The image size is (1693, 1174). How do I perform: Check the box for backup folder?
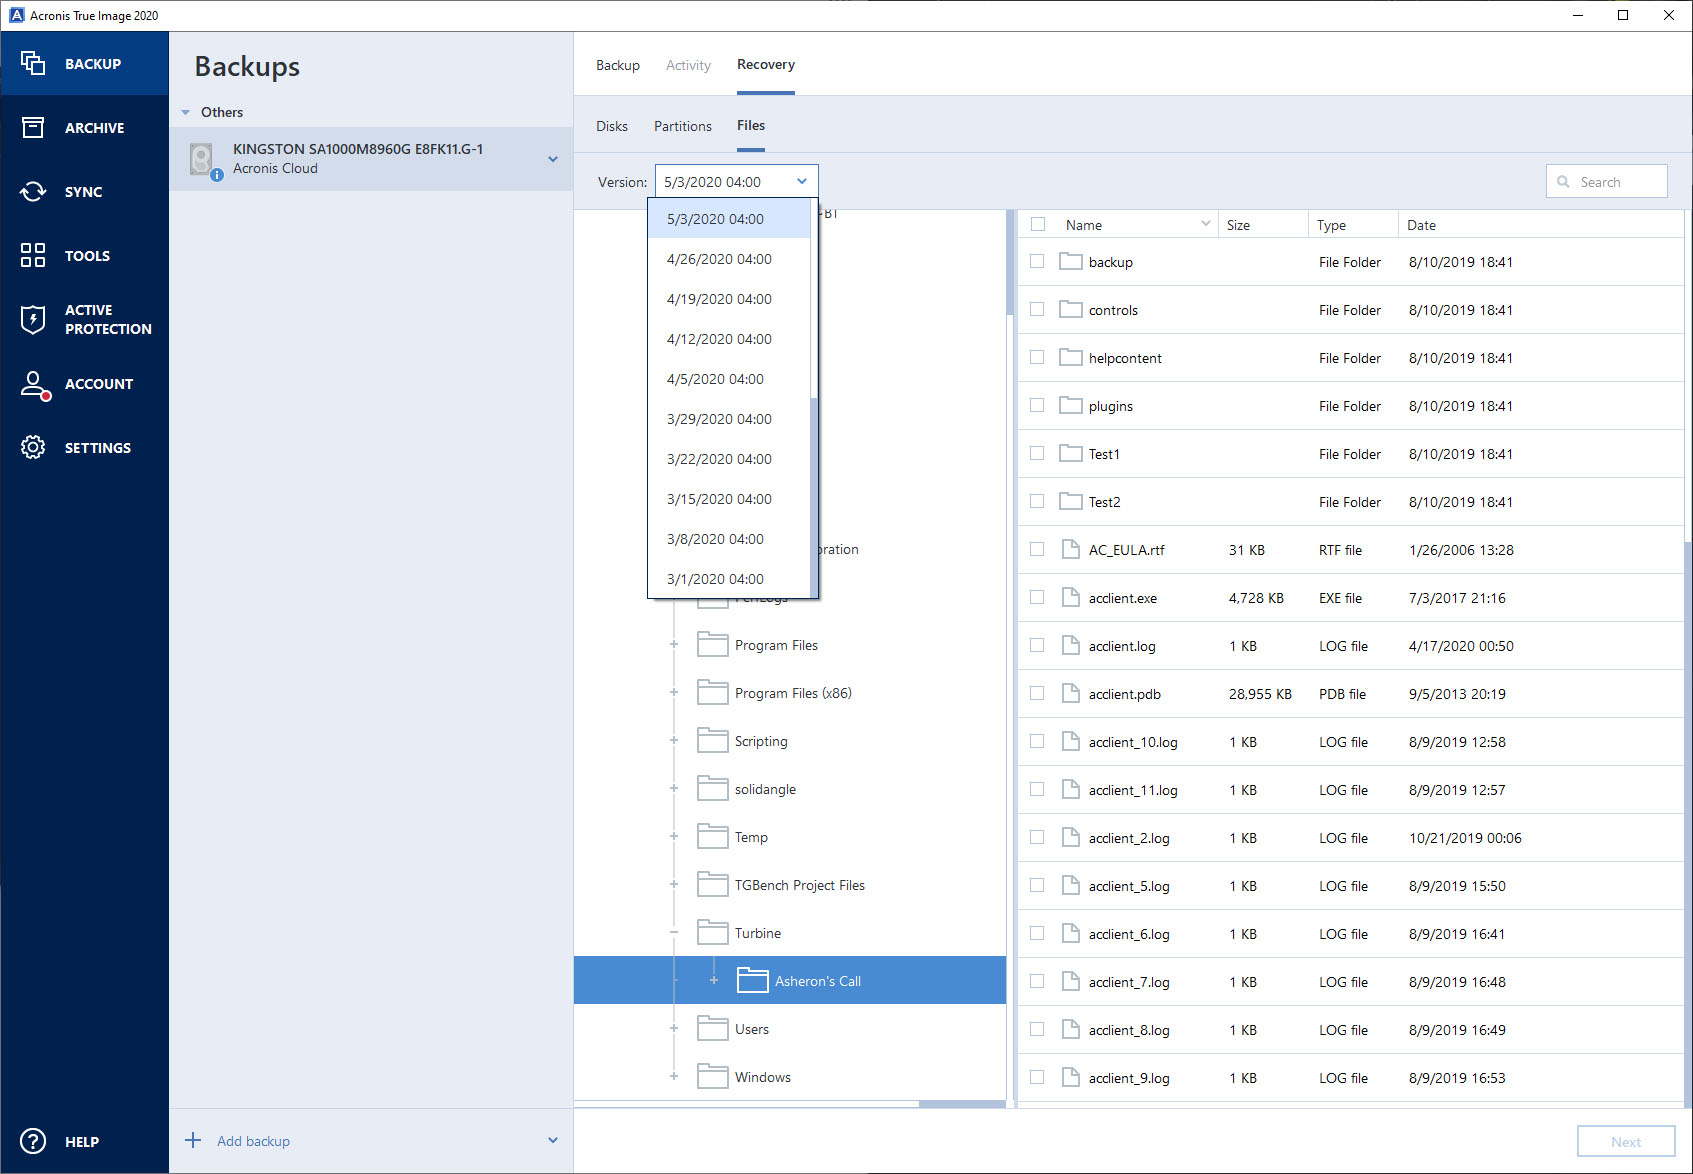point(1037,261)
